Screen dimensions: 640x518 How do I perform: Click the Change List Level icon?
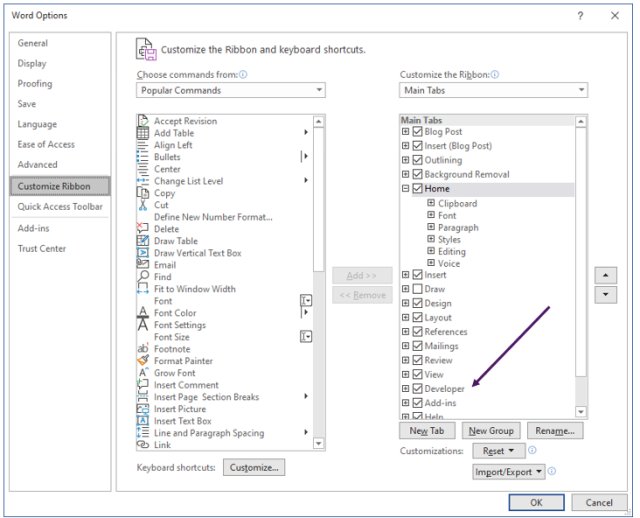(x=143, y=181)
